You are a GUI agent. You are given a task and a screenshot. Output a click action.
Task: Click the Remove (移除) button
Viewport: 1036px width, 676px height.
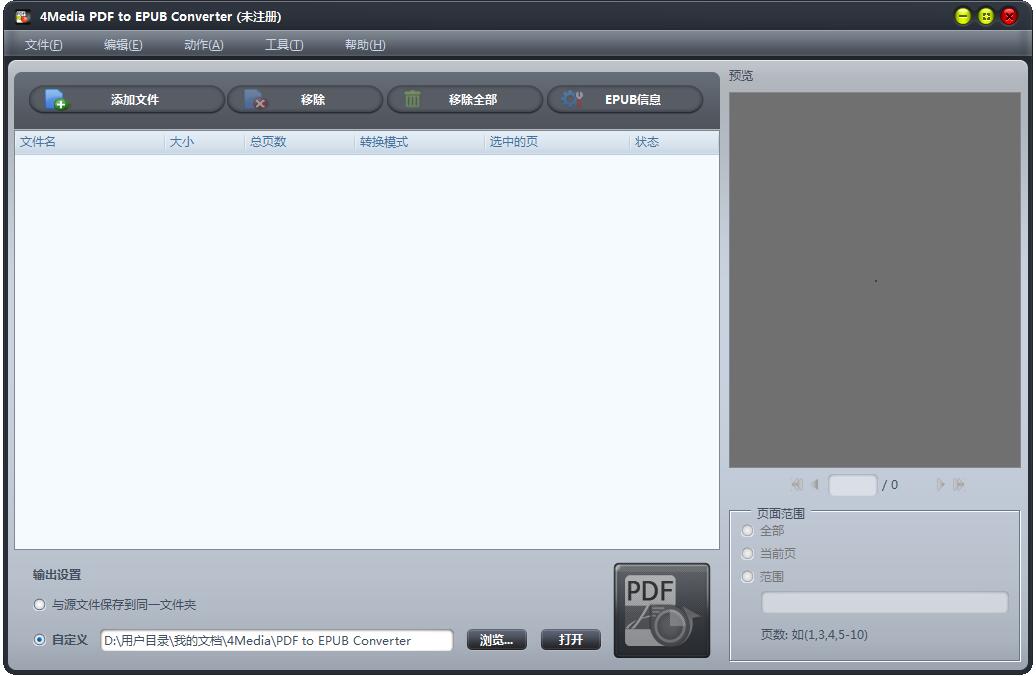point(305,100)
